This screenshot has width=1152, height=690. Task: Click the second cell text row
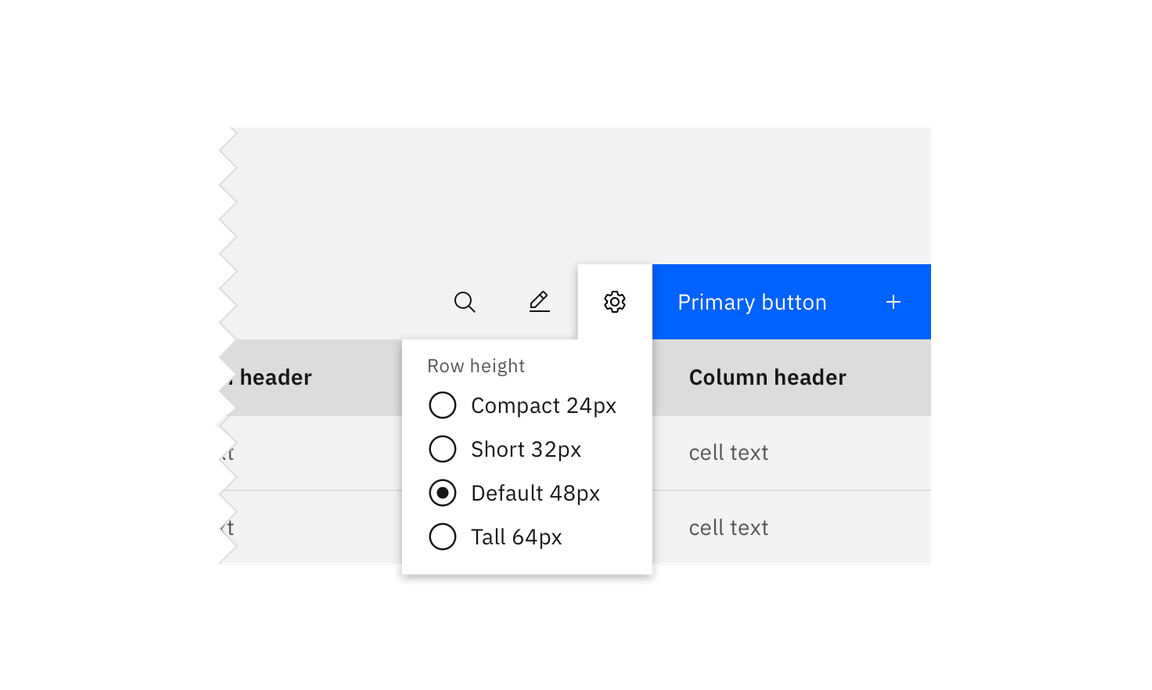[x=728, y=527]
